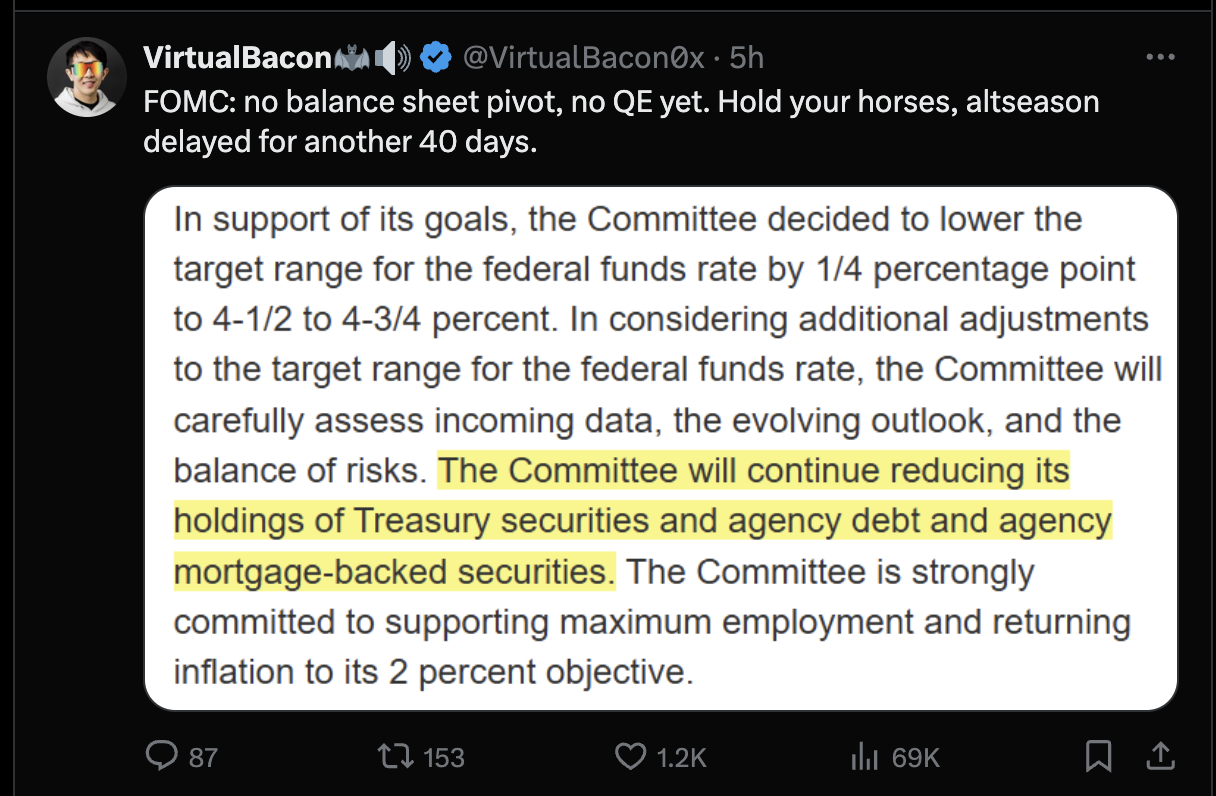Click the share upload-arrow icon
This screenshot has width=1216, height=796.
[x=1160, y=756]
